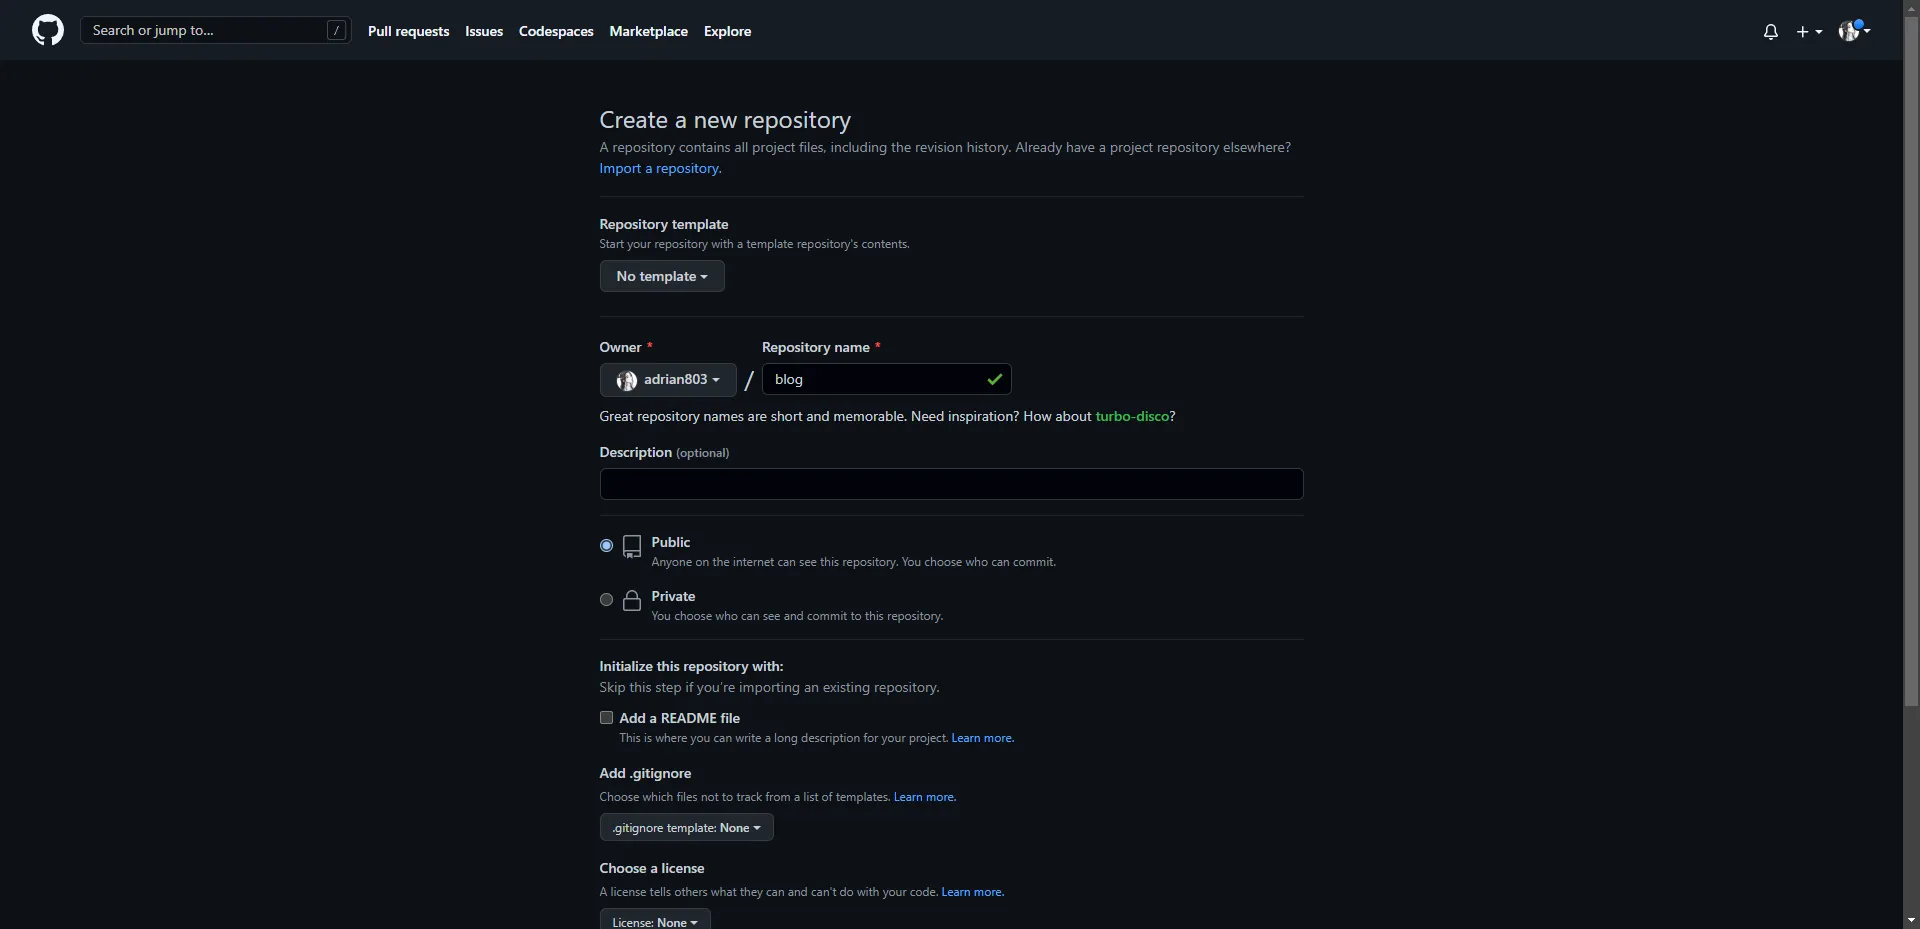Click into the Description text field
This screenshot has width=1920, height=929.
pyautogui.click(x=950, y=484)
